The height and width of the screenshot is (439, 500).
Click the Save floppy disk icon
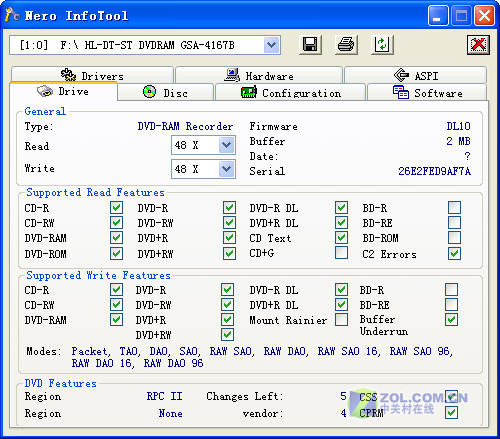point(310,44)
